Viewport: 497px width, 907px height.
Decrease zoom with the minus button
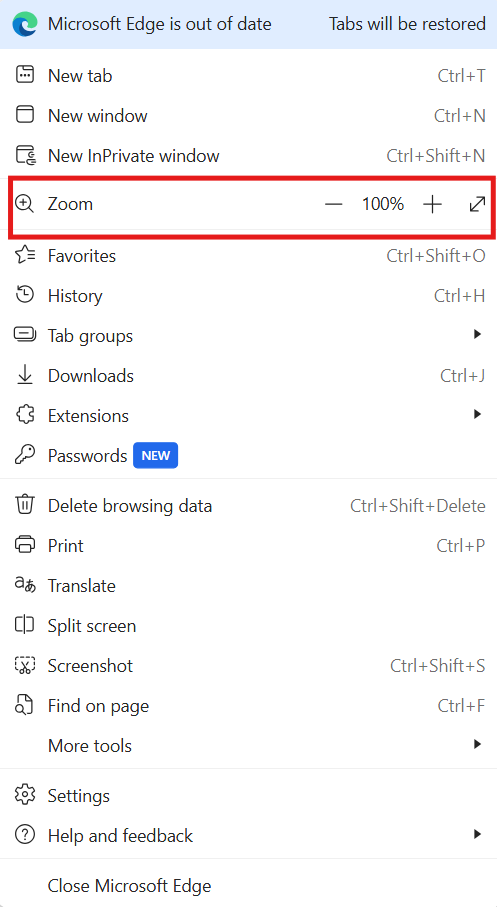tap(333, 204)
